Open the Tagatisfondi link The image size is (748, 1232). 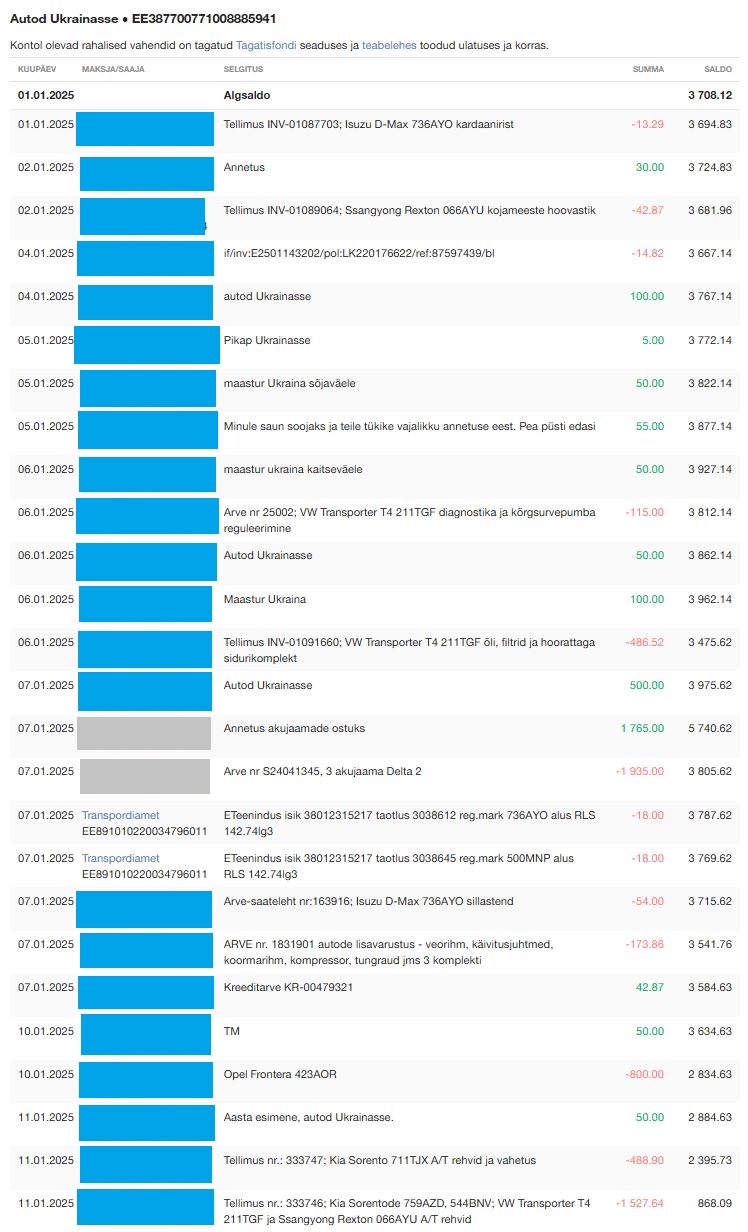[261, 45]
